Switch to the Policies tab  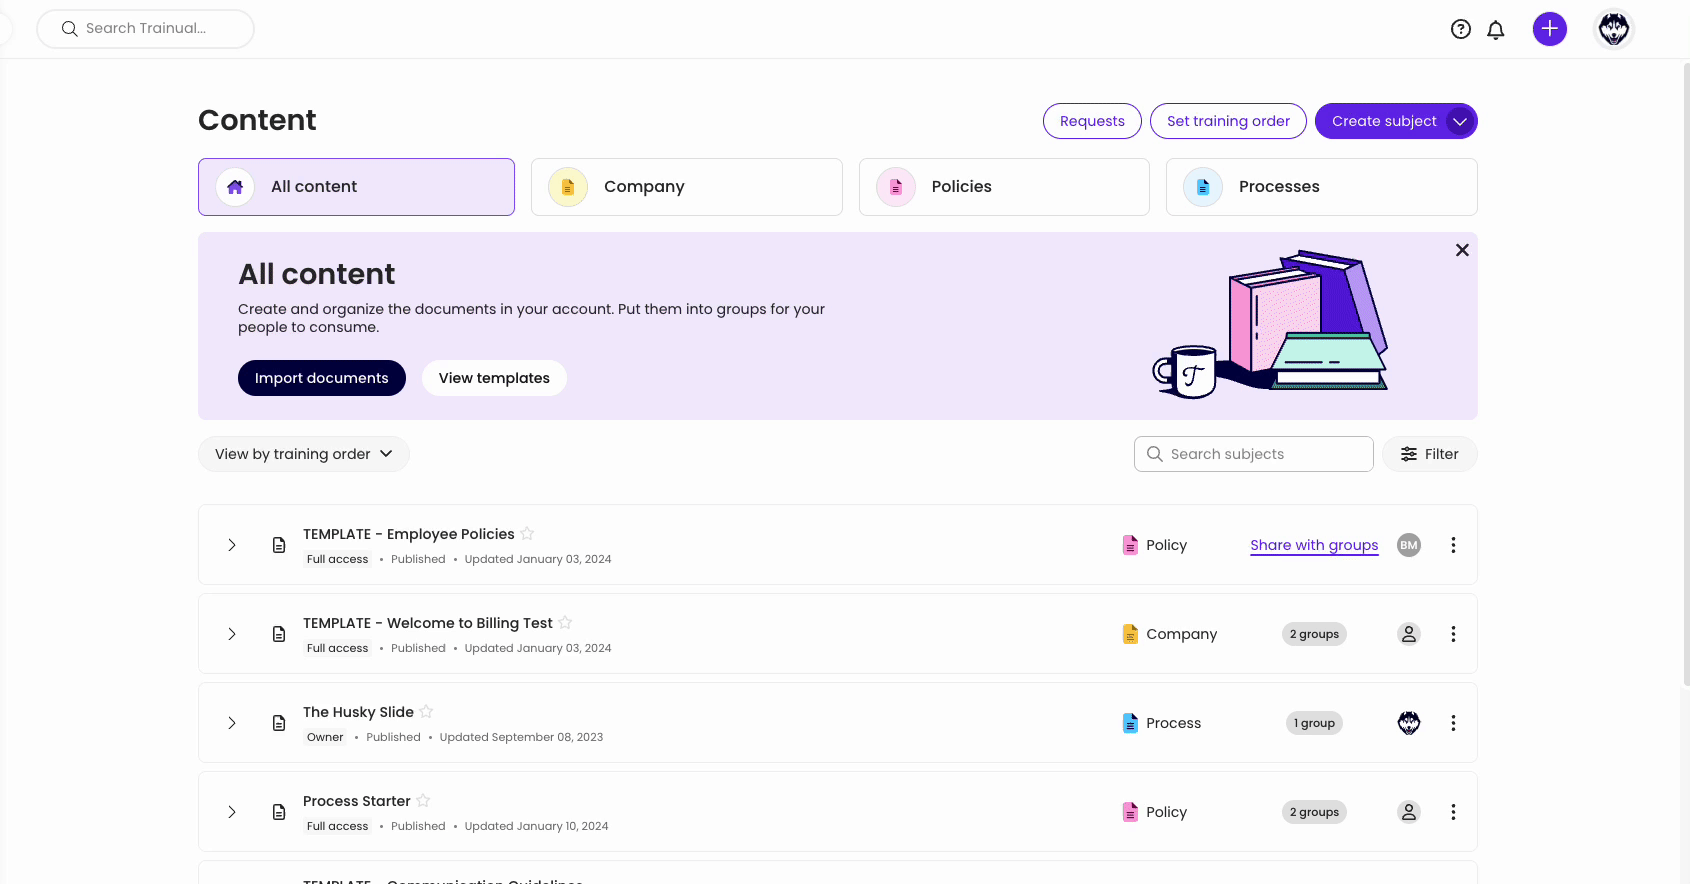click(1004, 187)
